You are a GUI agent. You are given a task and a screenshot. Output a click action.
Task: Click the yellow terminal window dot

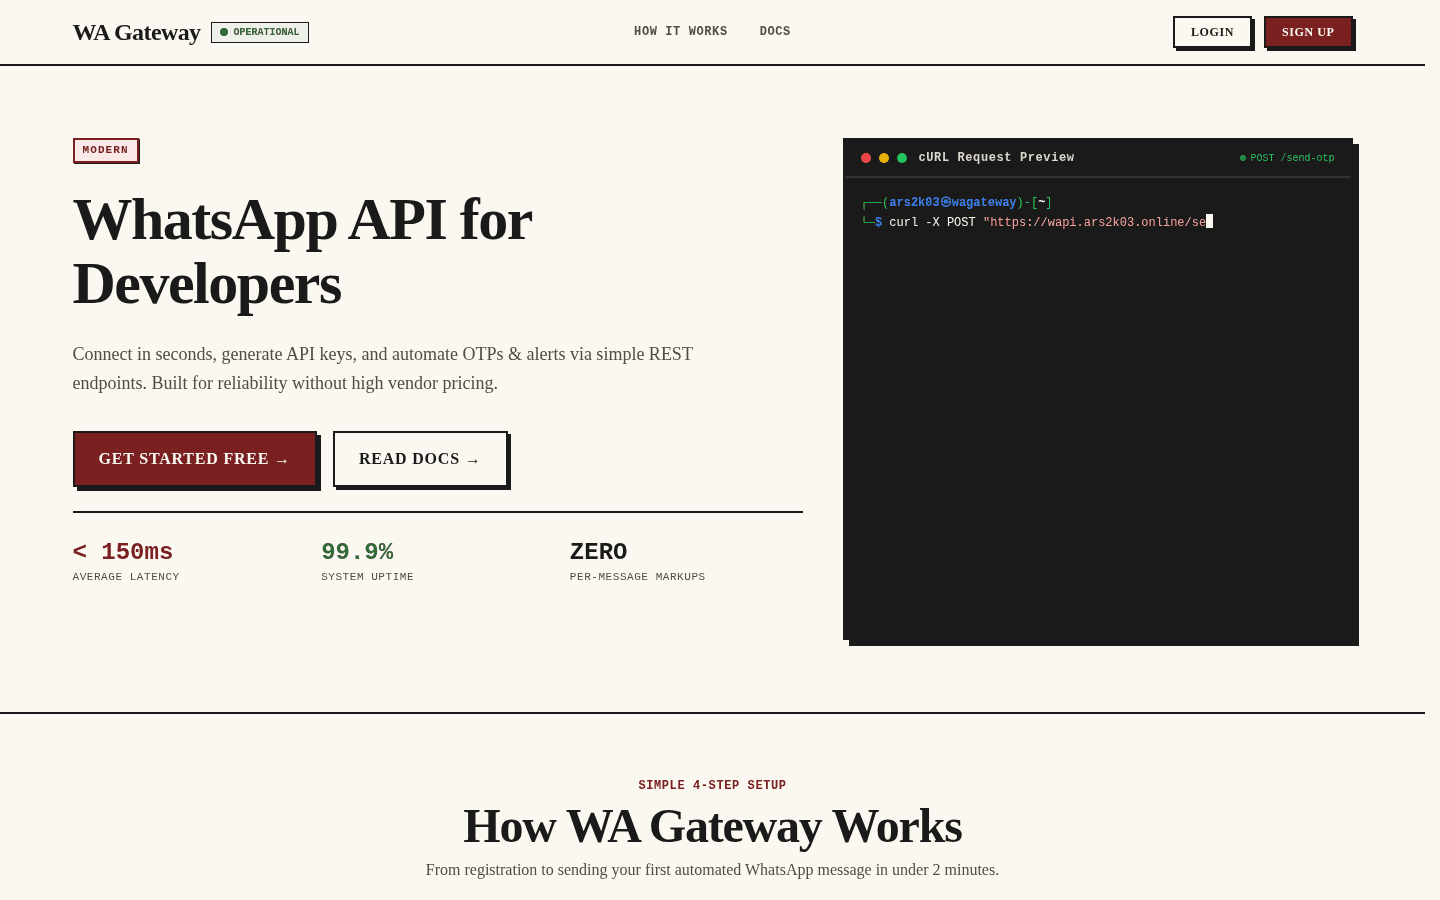point(884,158)
